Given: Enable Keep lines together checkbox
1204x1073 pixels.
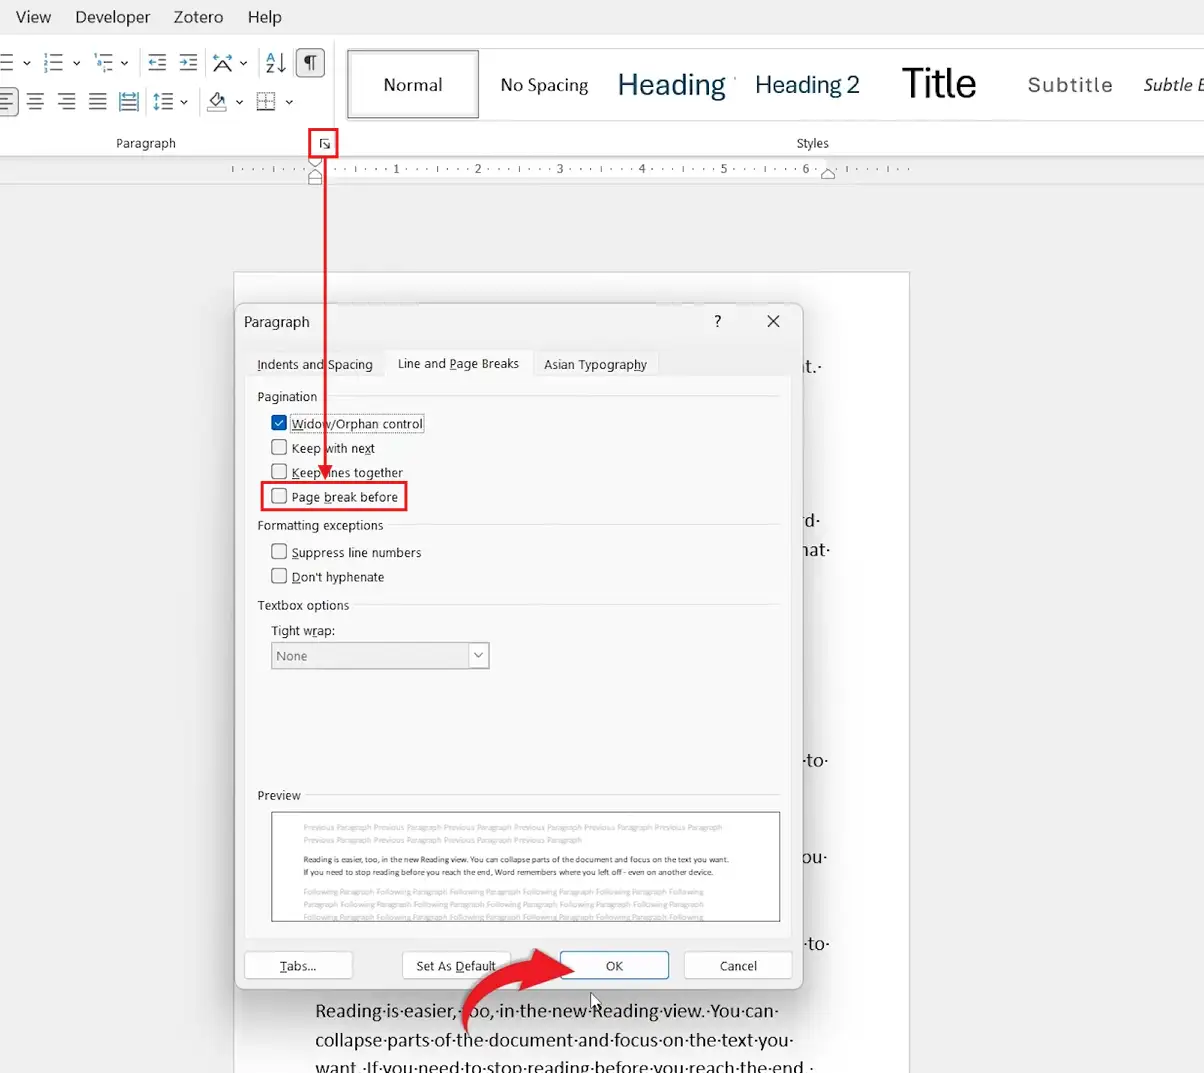Looking at the screenshot, I should 279,471.
